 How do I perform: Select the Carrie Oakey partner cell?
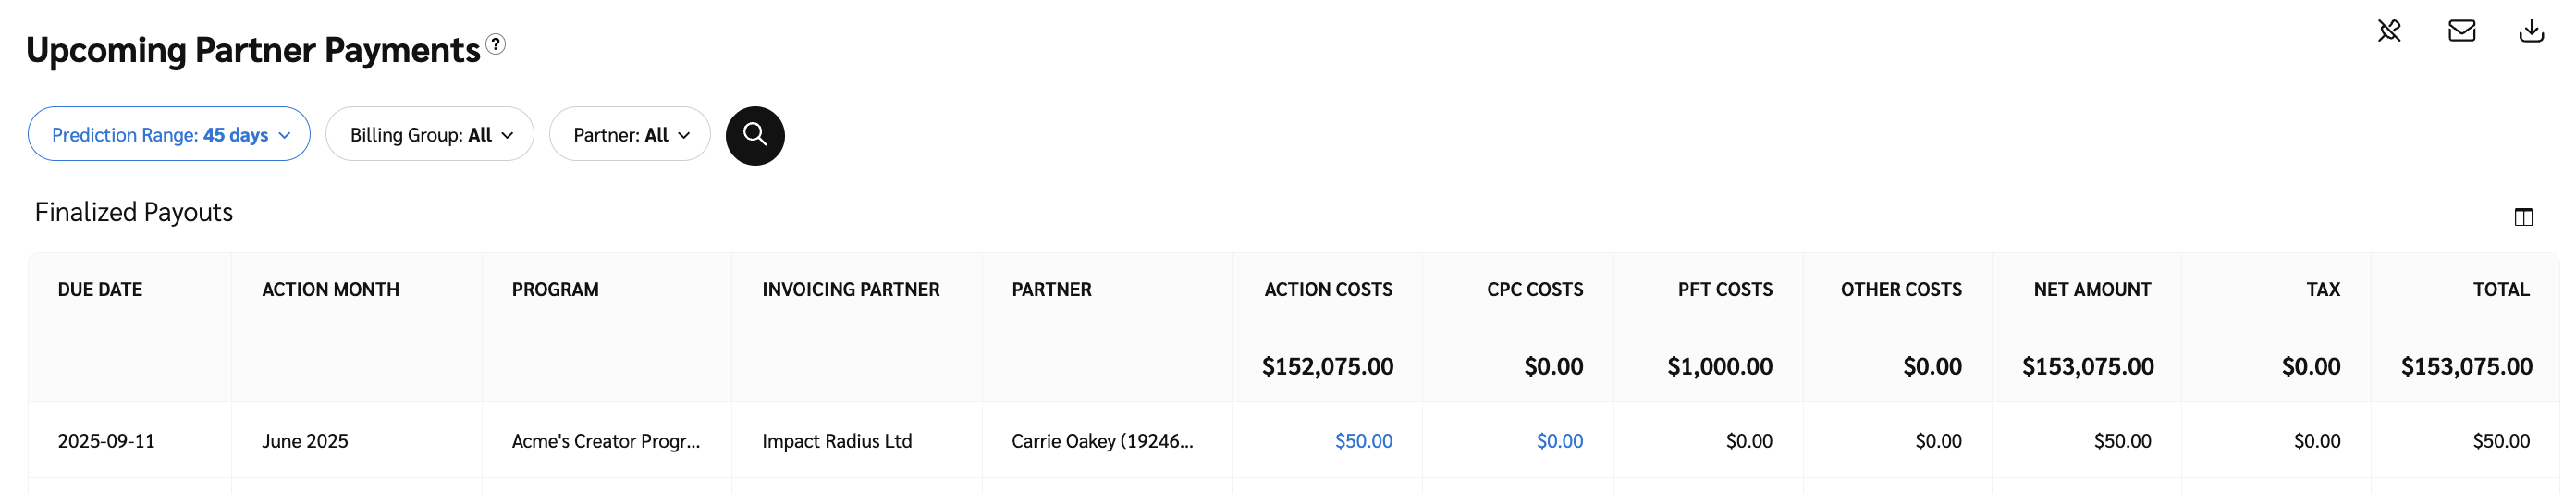[1102, 441]
